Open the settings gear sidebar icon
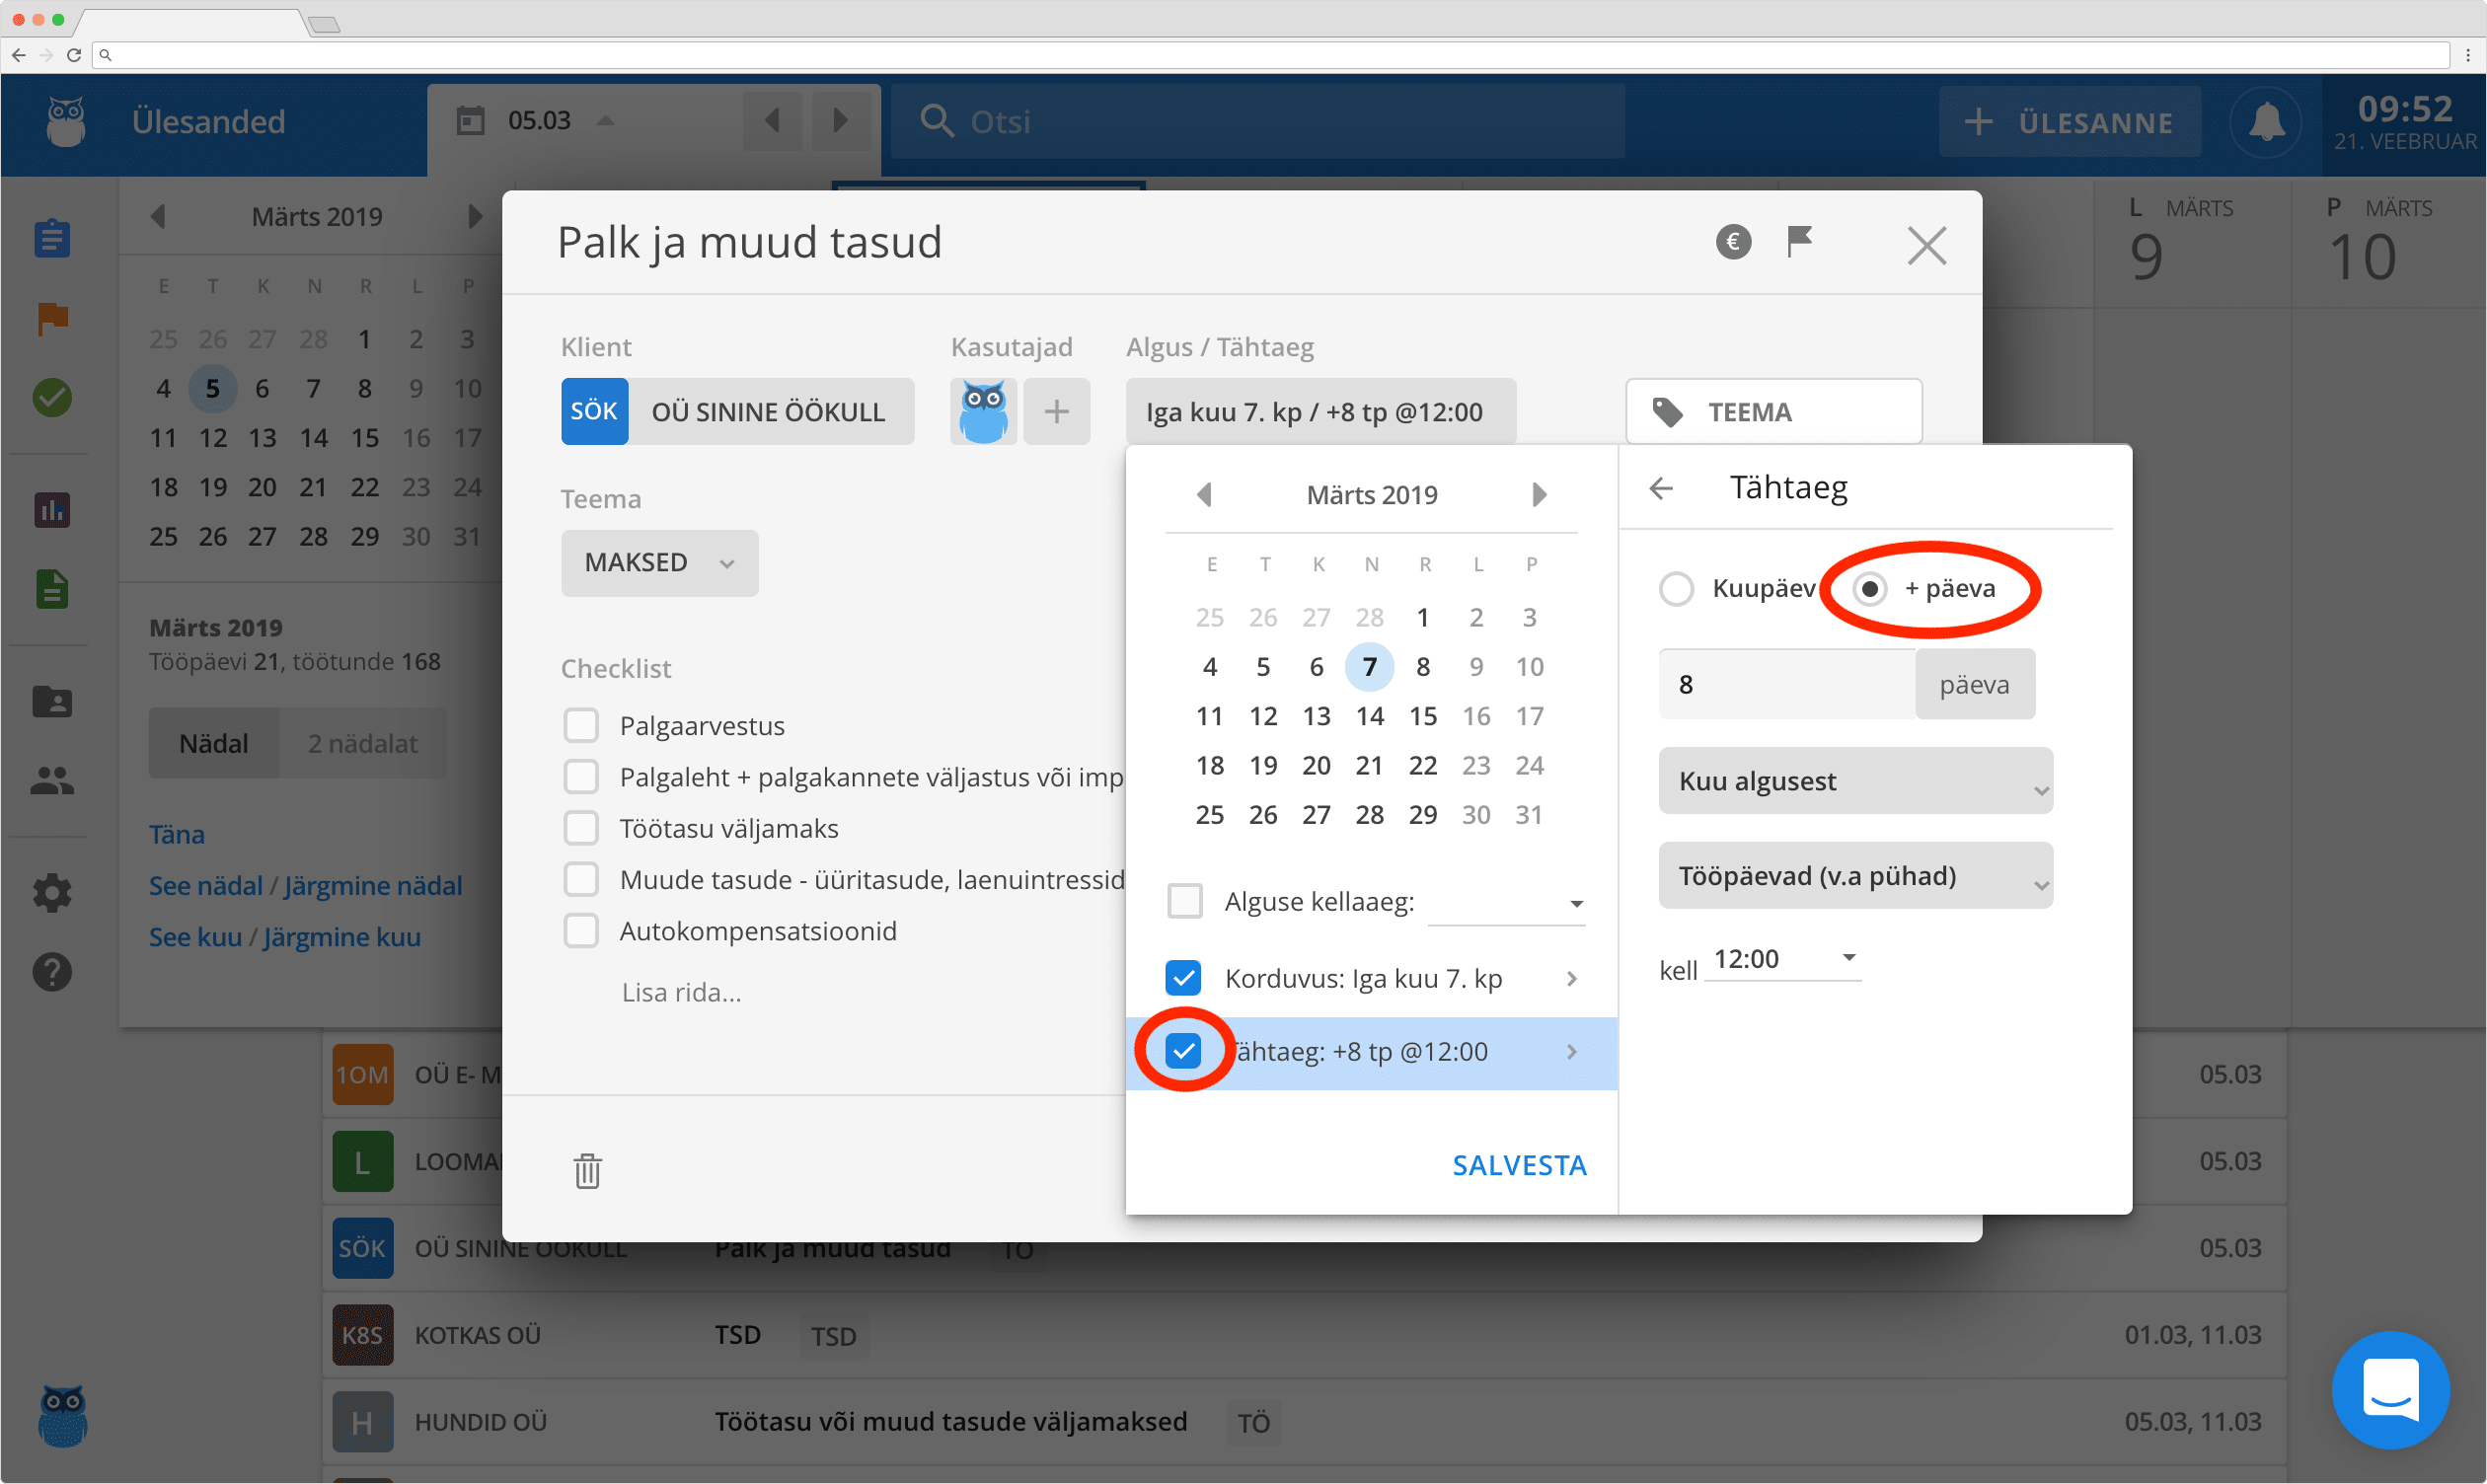 (x=52, y=893)
